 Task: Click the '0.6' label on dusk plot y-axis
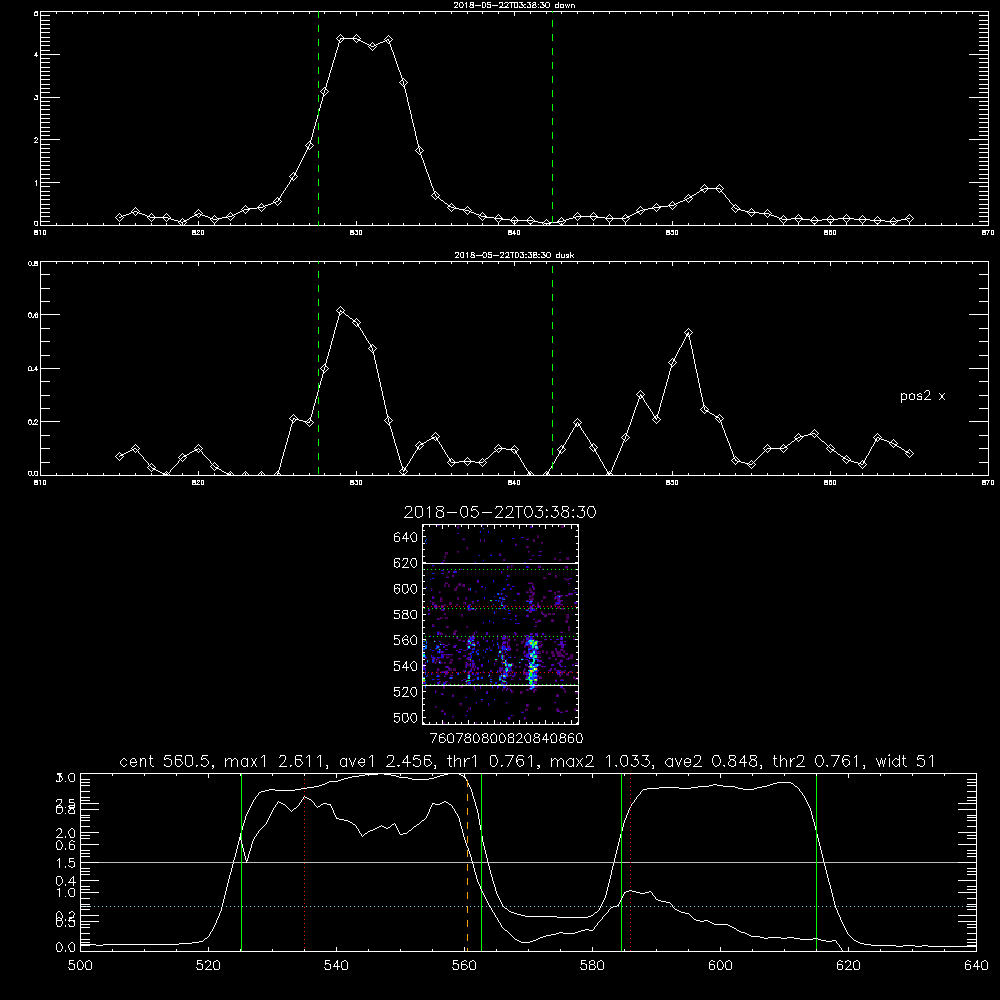point(33,315)
